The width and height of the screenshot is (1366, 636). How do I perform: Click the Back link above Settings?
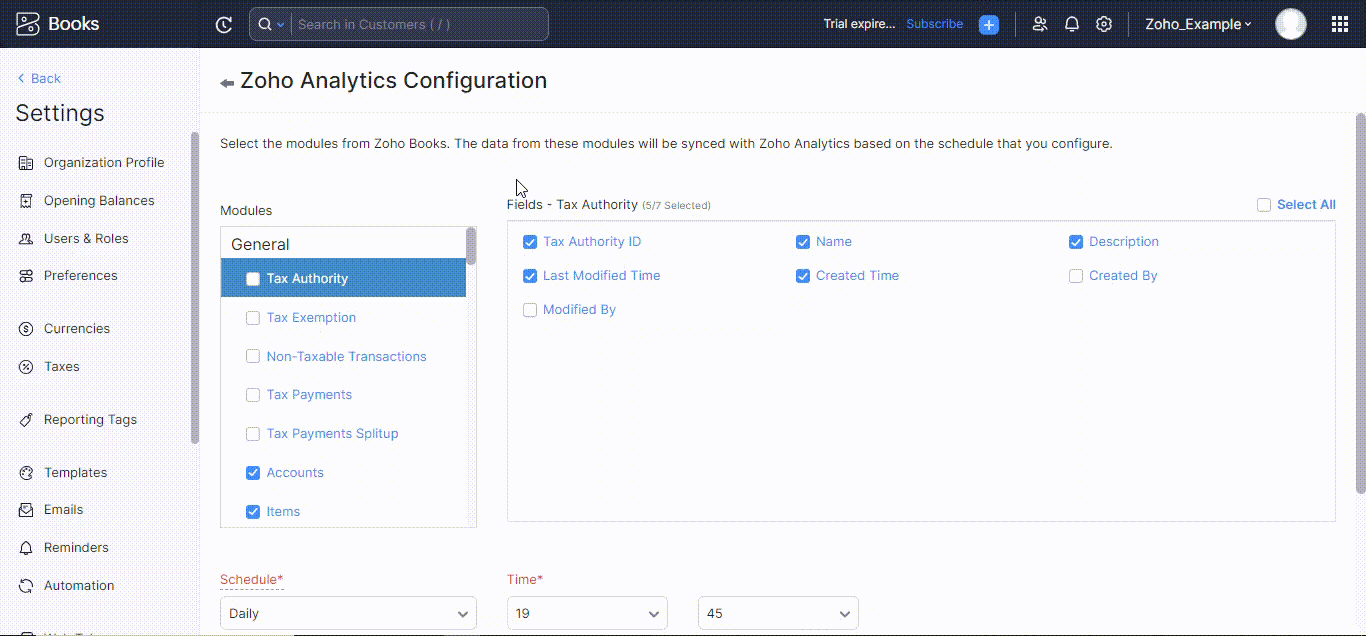coord(38,77)
